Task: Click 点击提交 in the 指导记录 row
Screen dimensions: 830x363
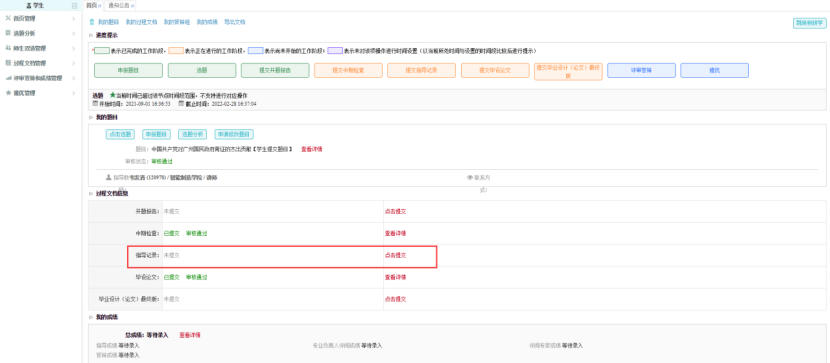Action: pyautogui.click(x=395, y=255)
